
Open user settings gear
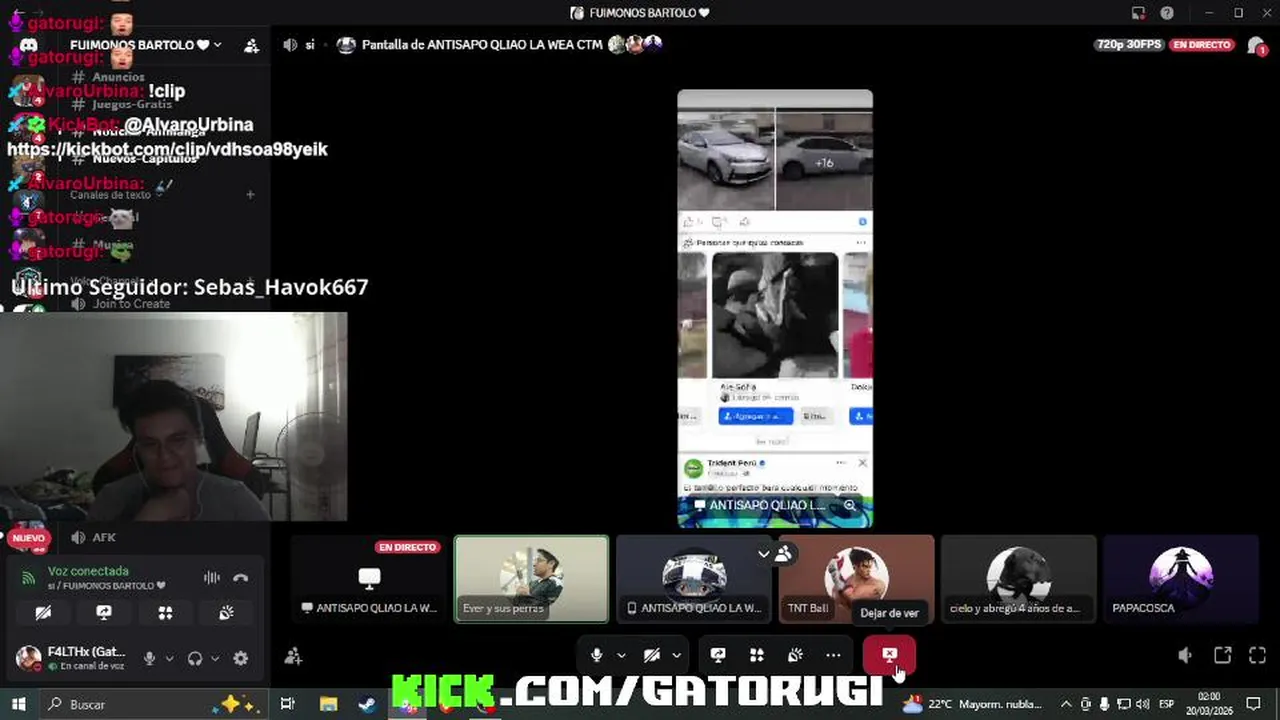(240, 658)
